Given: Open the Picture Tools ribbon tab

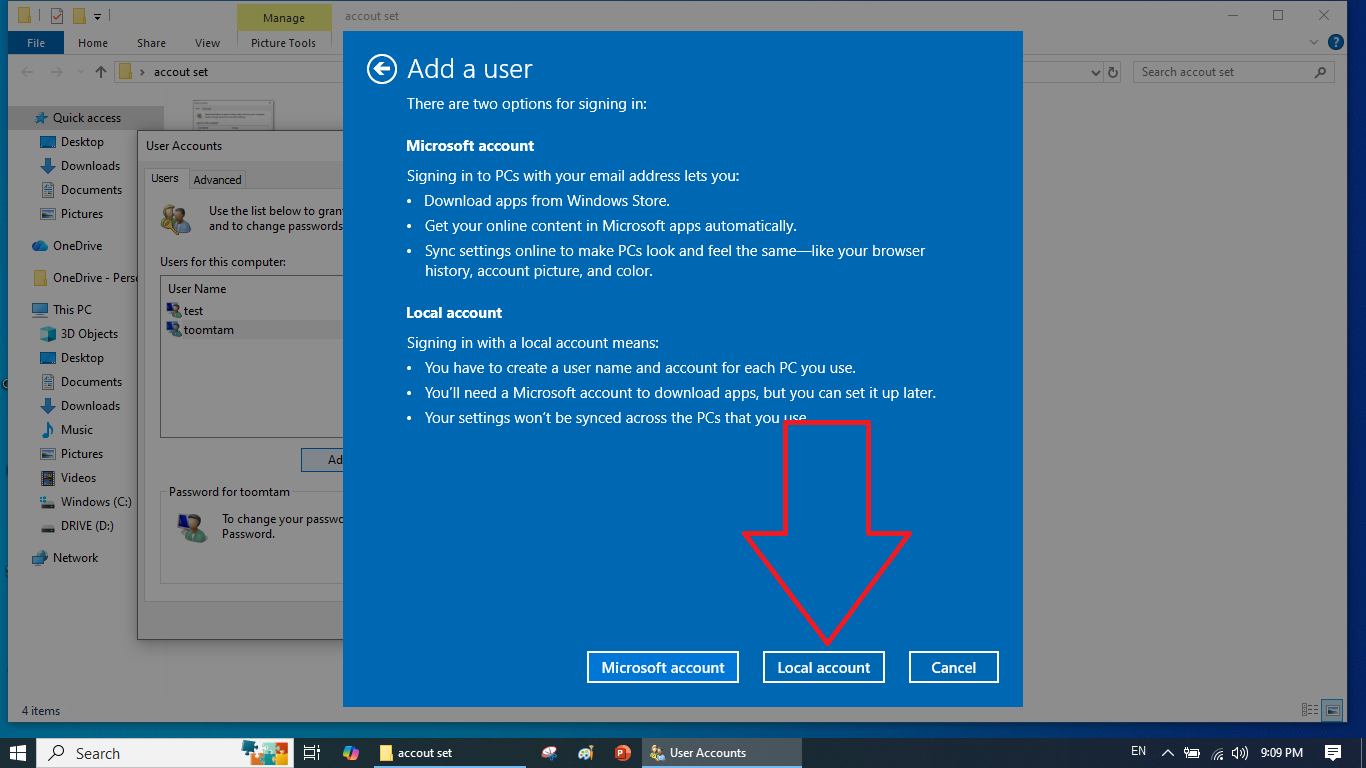Looking at the screenshot, I should click(x=284, y=43).
